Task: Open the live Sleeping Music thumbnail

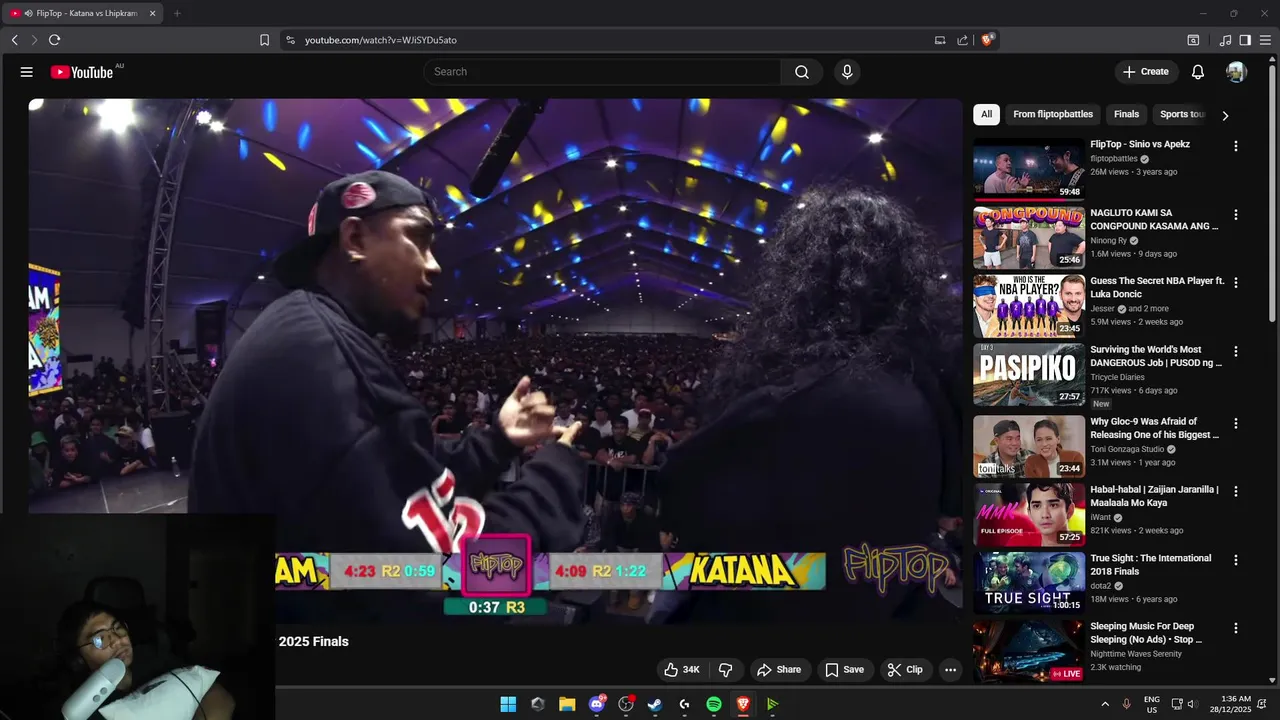Action: point(1029,651)
